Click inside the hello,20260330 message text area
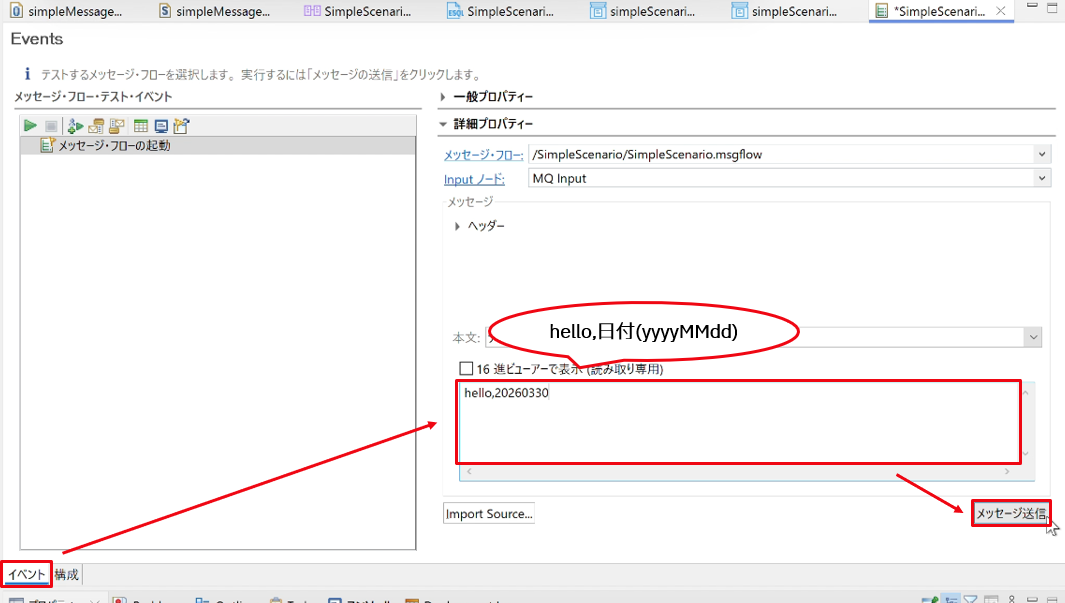Screen dimensions: 1065x603 pyautogui.click(x=738, y=422)
